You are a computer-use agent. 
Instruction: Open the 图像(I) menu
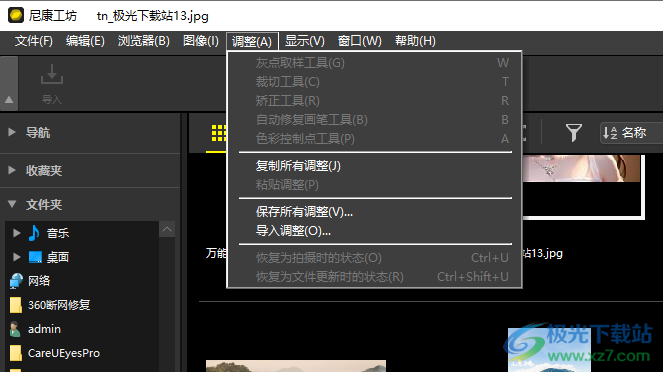201,41
